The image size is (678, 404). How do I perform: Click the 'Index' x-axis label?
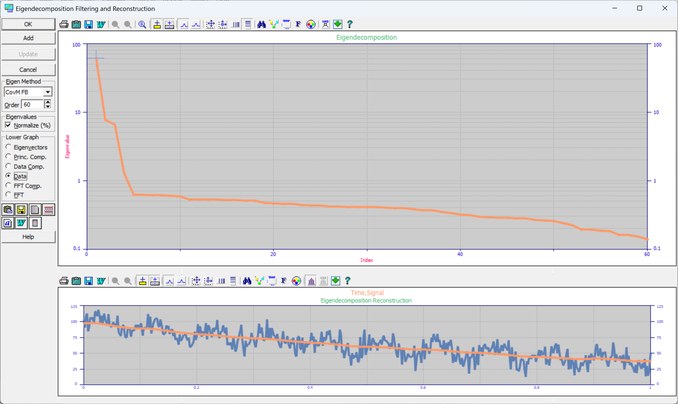point(367,260)
